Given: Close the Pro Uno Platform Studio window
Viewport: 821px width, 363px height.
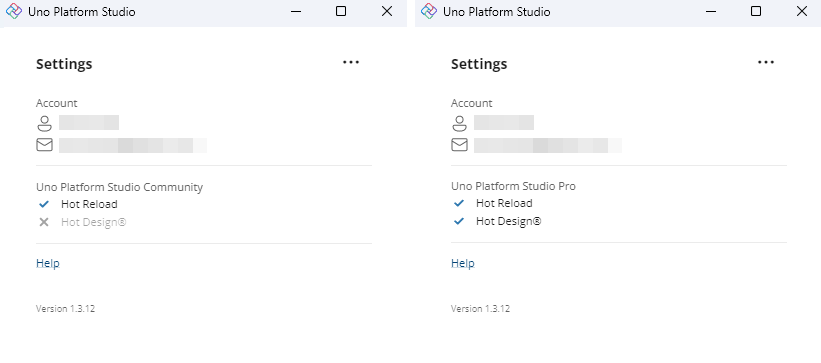Looking at the screenshot, I should coord(802,11).
